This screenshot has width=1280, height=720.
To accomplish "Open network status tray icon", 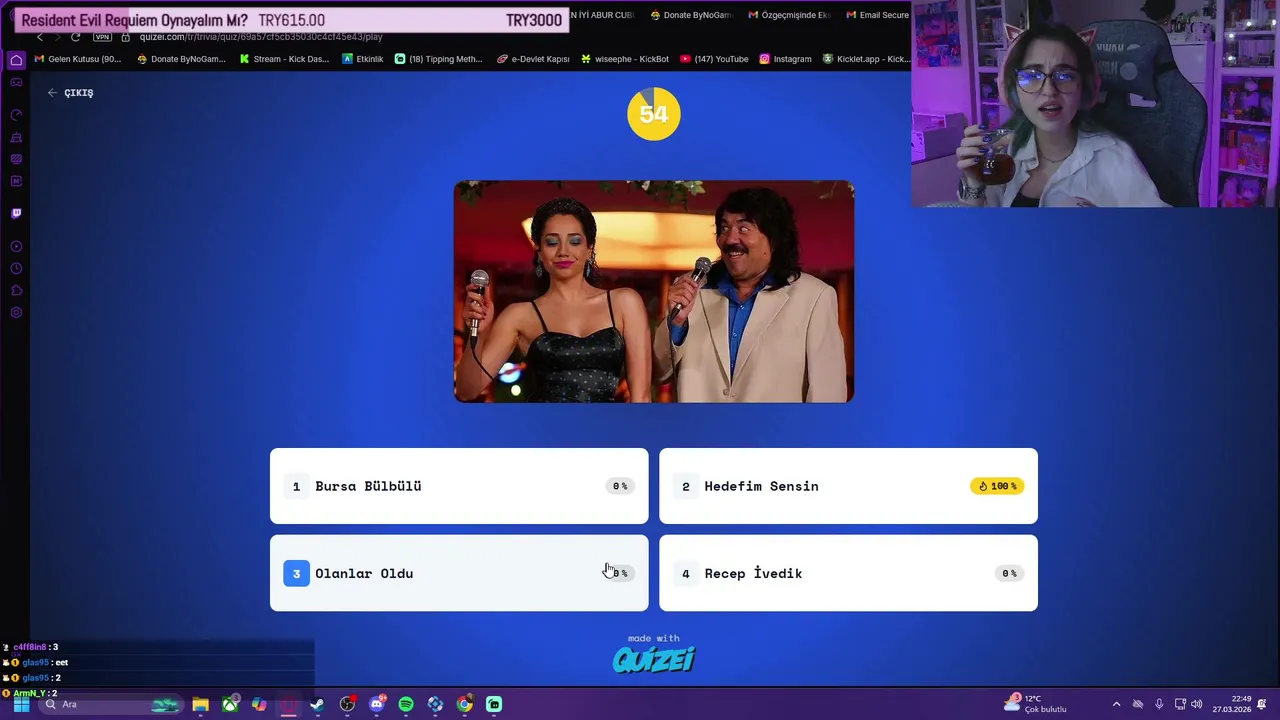I will pos(1180,704).
